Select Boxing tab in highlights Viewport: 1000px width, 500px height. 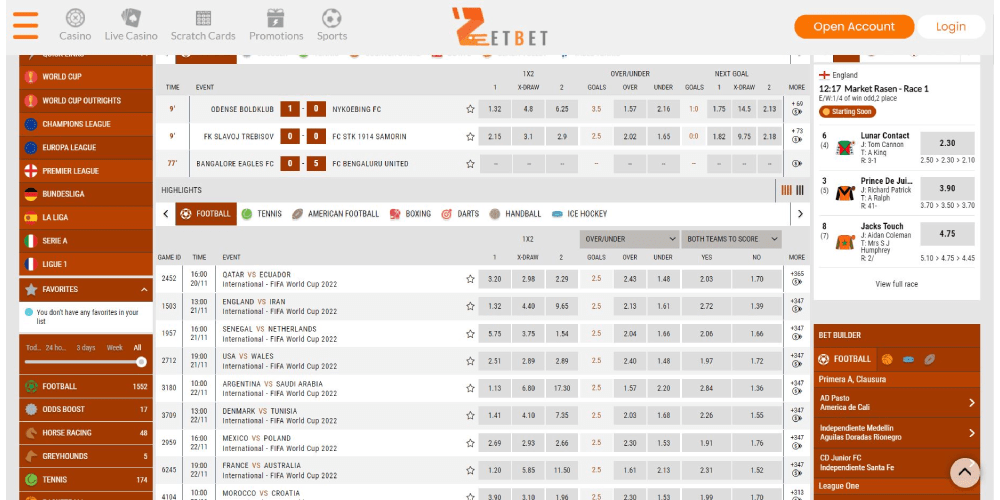(x=410, y=214)
